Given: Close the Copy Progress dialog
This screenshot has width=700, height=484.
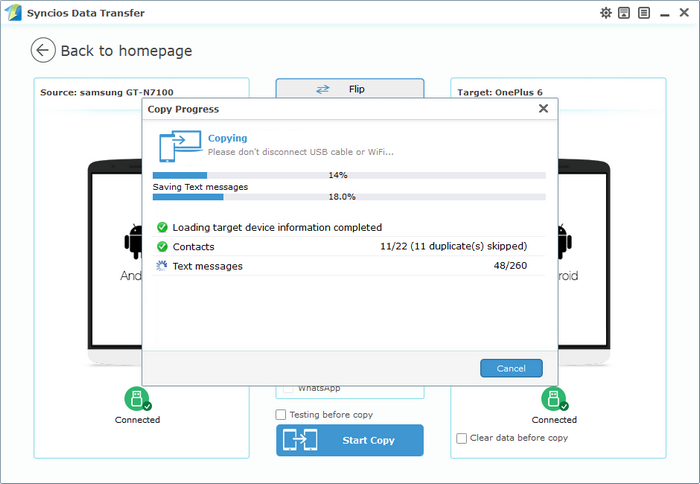Looking at the screenshot, I should pyautogui.click(x=543, y=108).
